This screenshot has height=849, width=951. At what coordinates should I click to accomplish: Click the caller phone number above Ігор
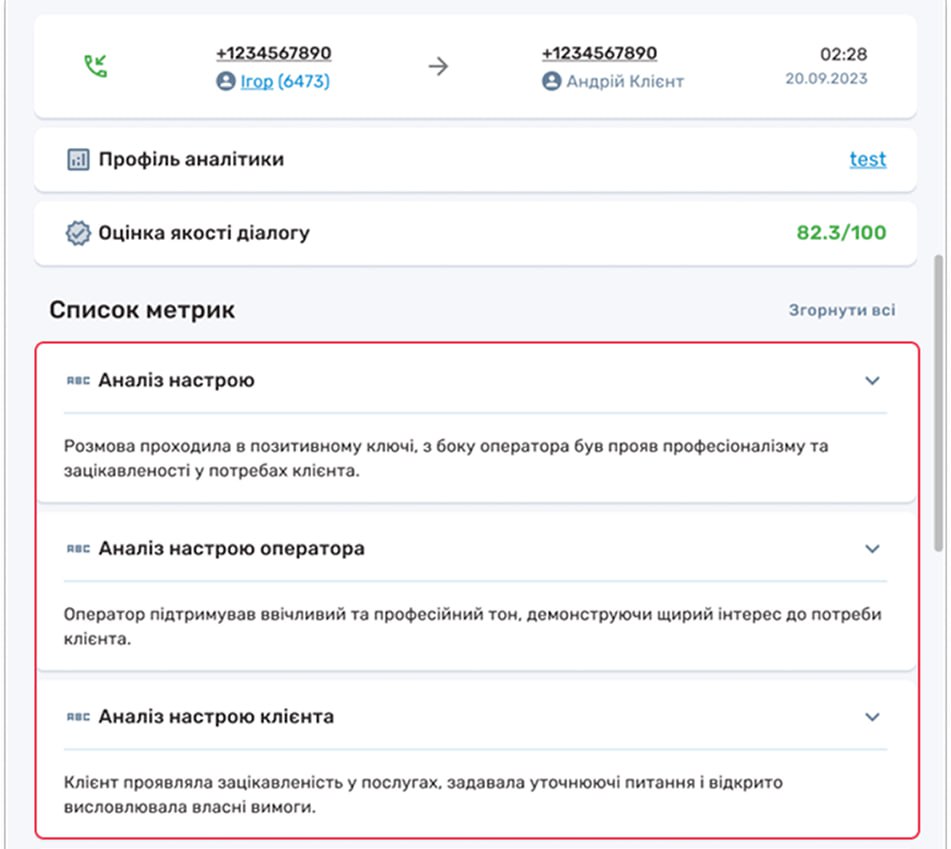click(273, 53)
